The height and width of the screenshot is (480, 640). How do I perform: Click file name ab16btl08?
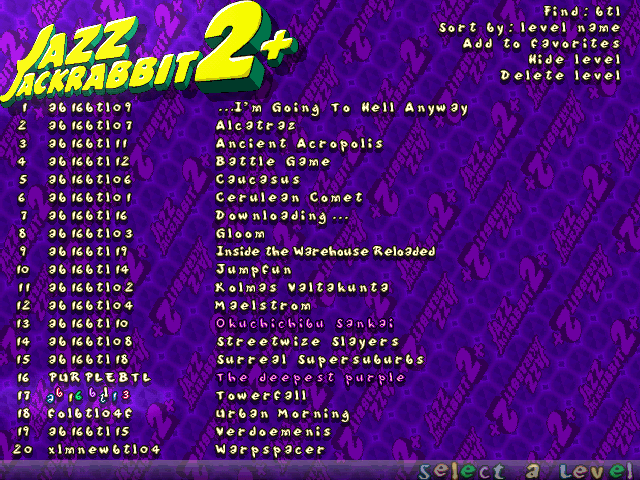(x=90, y=341)
